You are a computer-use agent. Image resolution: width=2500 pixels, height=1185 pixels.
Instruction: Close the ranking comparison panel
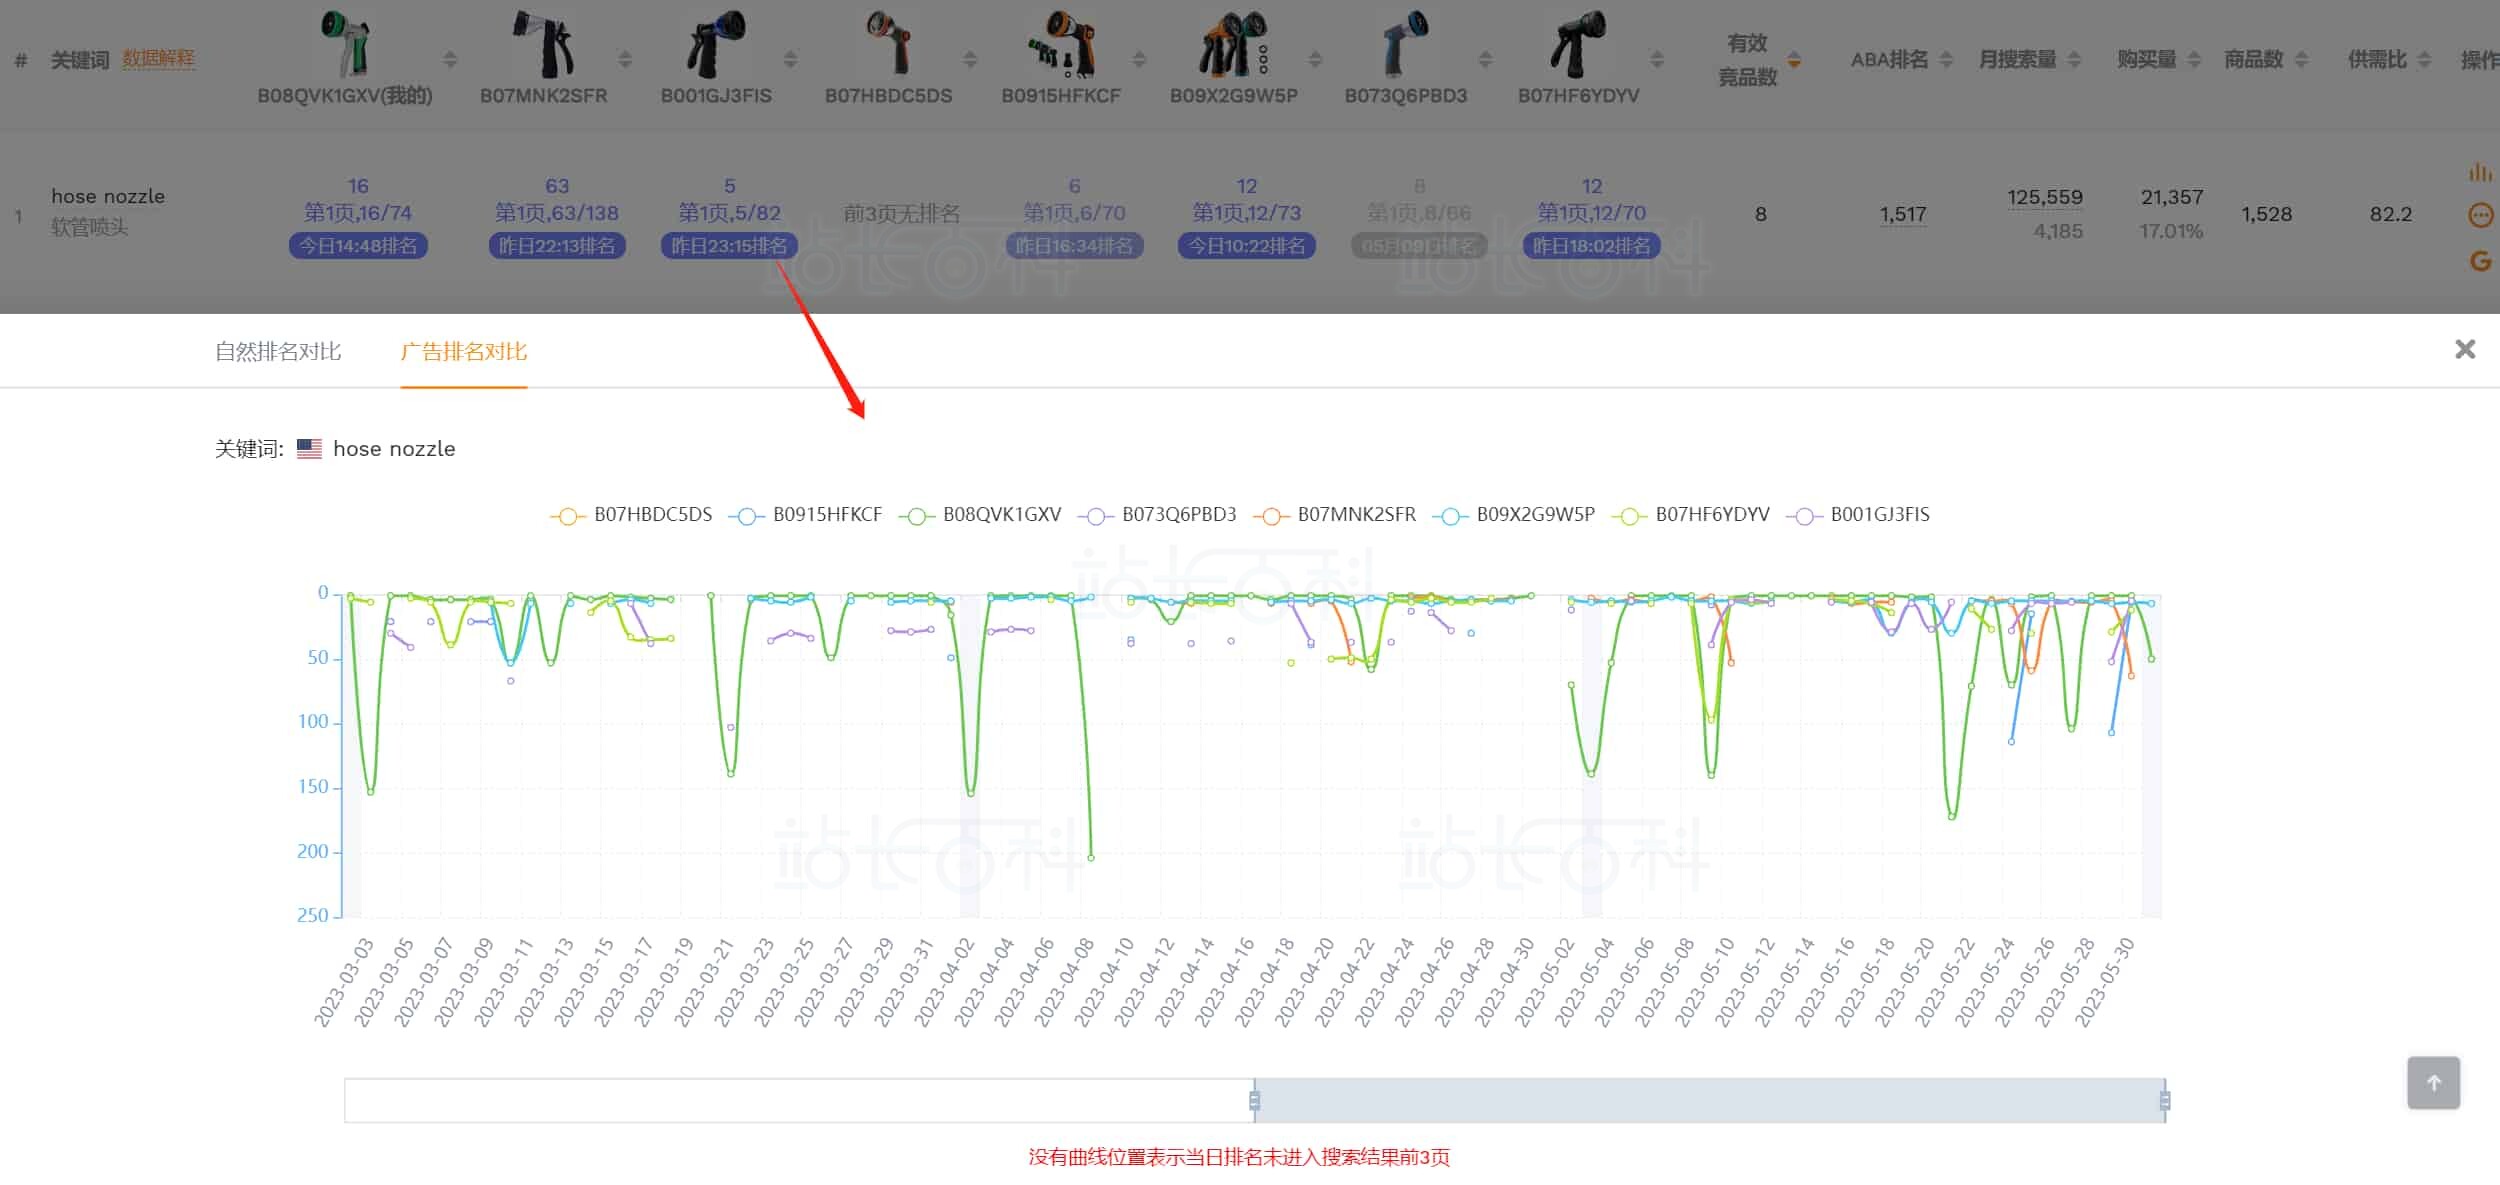(2465, 349)
